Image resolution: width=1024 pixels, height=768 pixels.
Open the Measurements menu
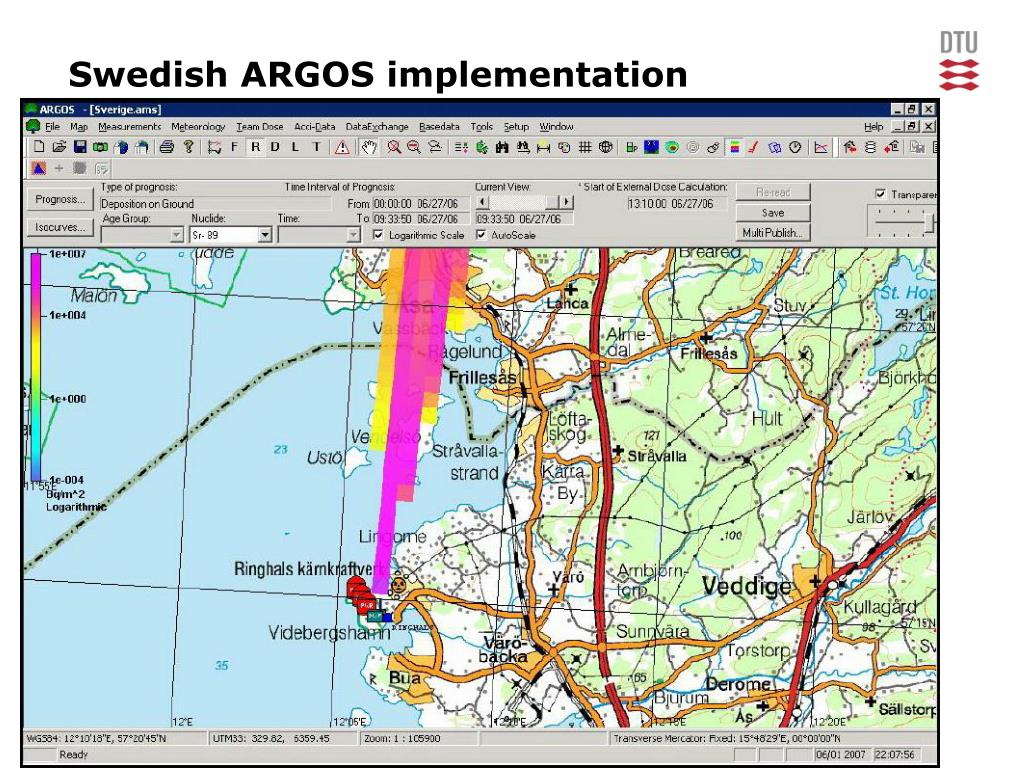(129, 127)
